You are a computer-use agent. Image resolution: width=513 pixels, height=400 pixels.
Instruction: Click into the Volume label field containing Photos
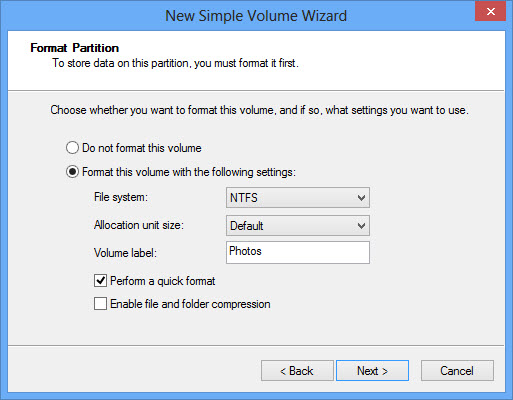tap(298, 252)
